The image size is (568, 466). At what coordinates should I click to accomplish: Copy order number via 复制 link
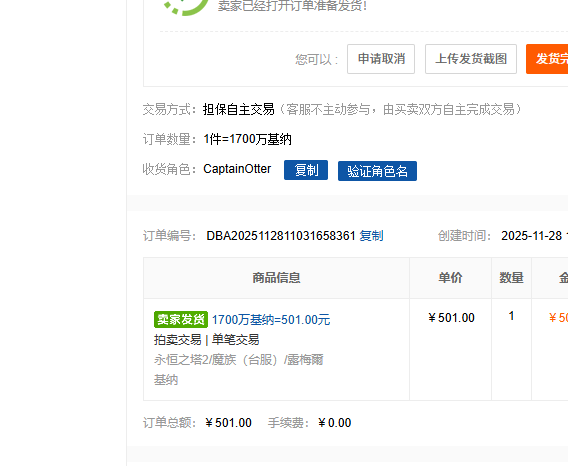tap(371, 236)
